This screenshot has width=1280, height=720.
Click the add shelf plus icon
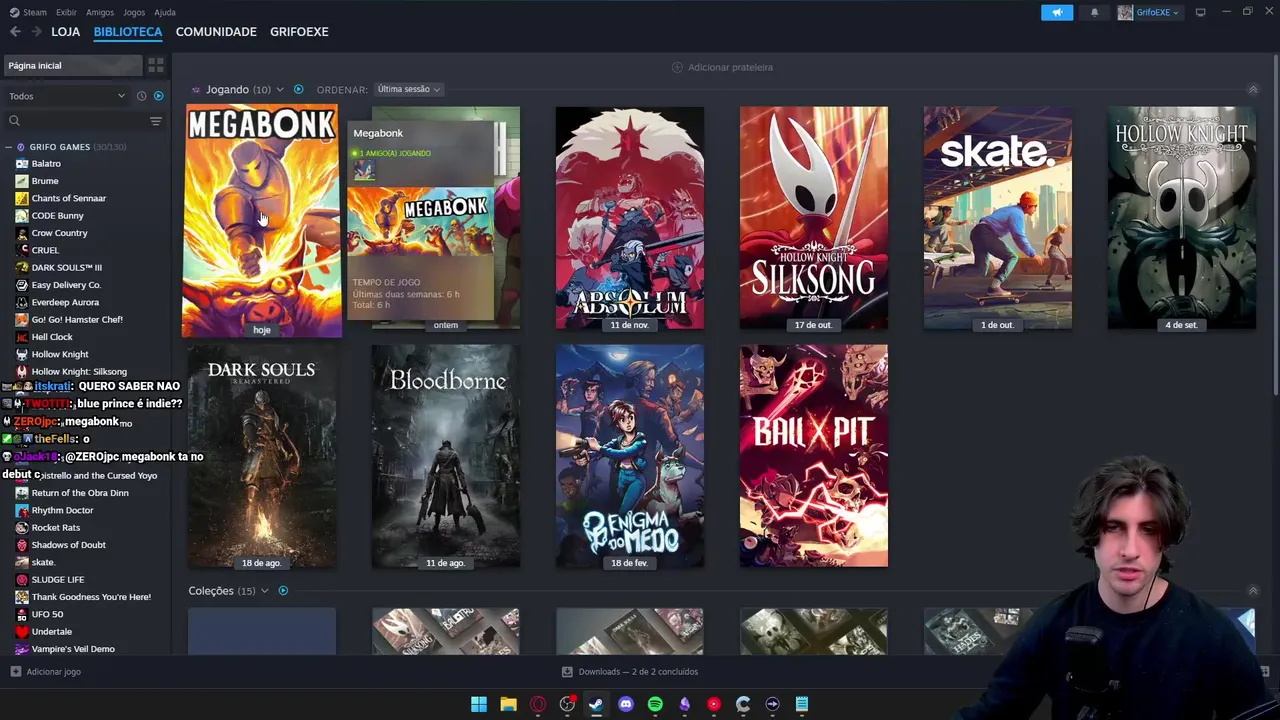677,67
